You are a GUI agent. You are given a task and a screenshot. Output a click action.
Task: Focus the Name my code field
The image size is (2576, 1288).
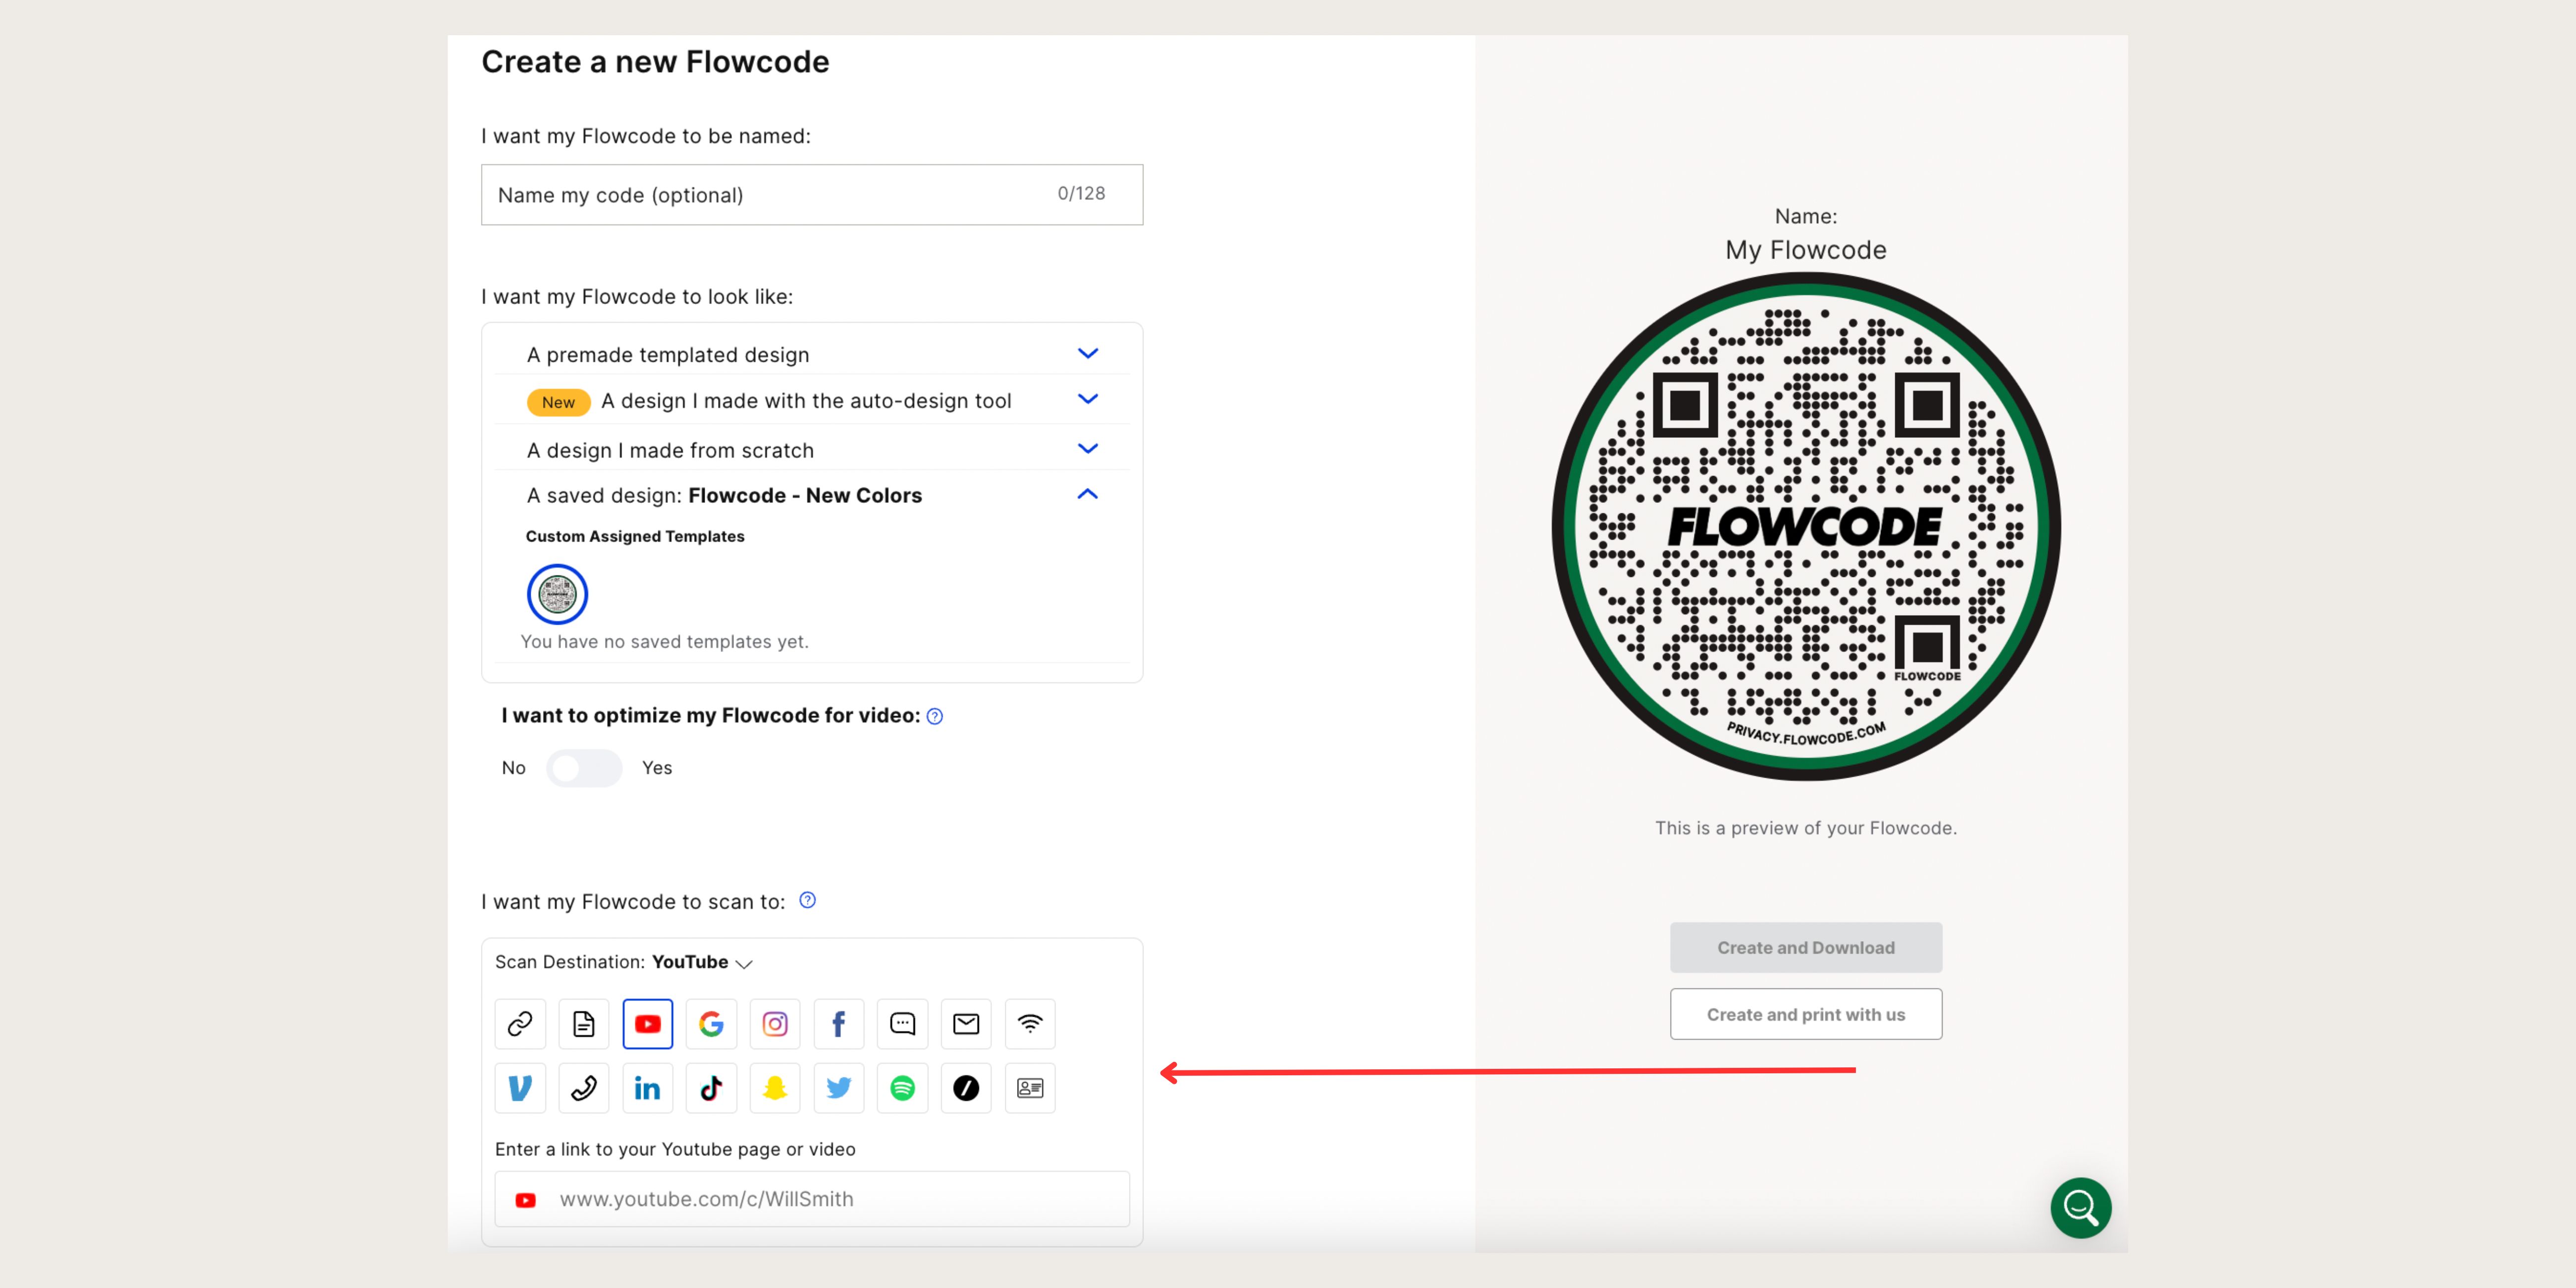click(812, 195)
